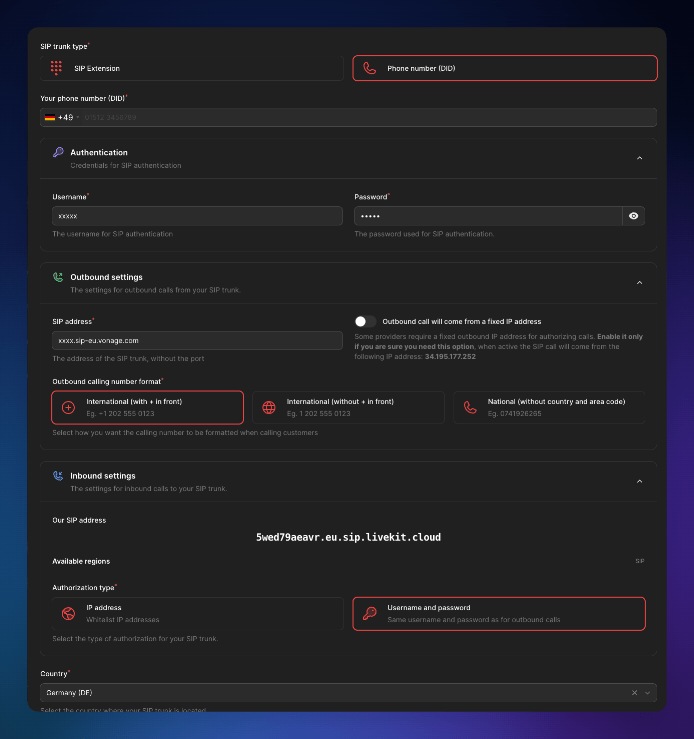Screen dimensions: 694x739
Task: Click the Username input field
Action: click(197, 216)
